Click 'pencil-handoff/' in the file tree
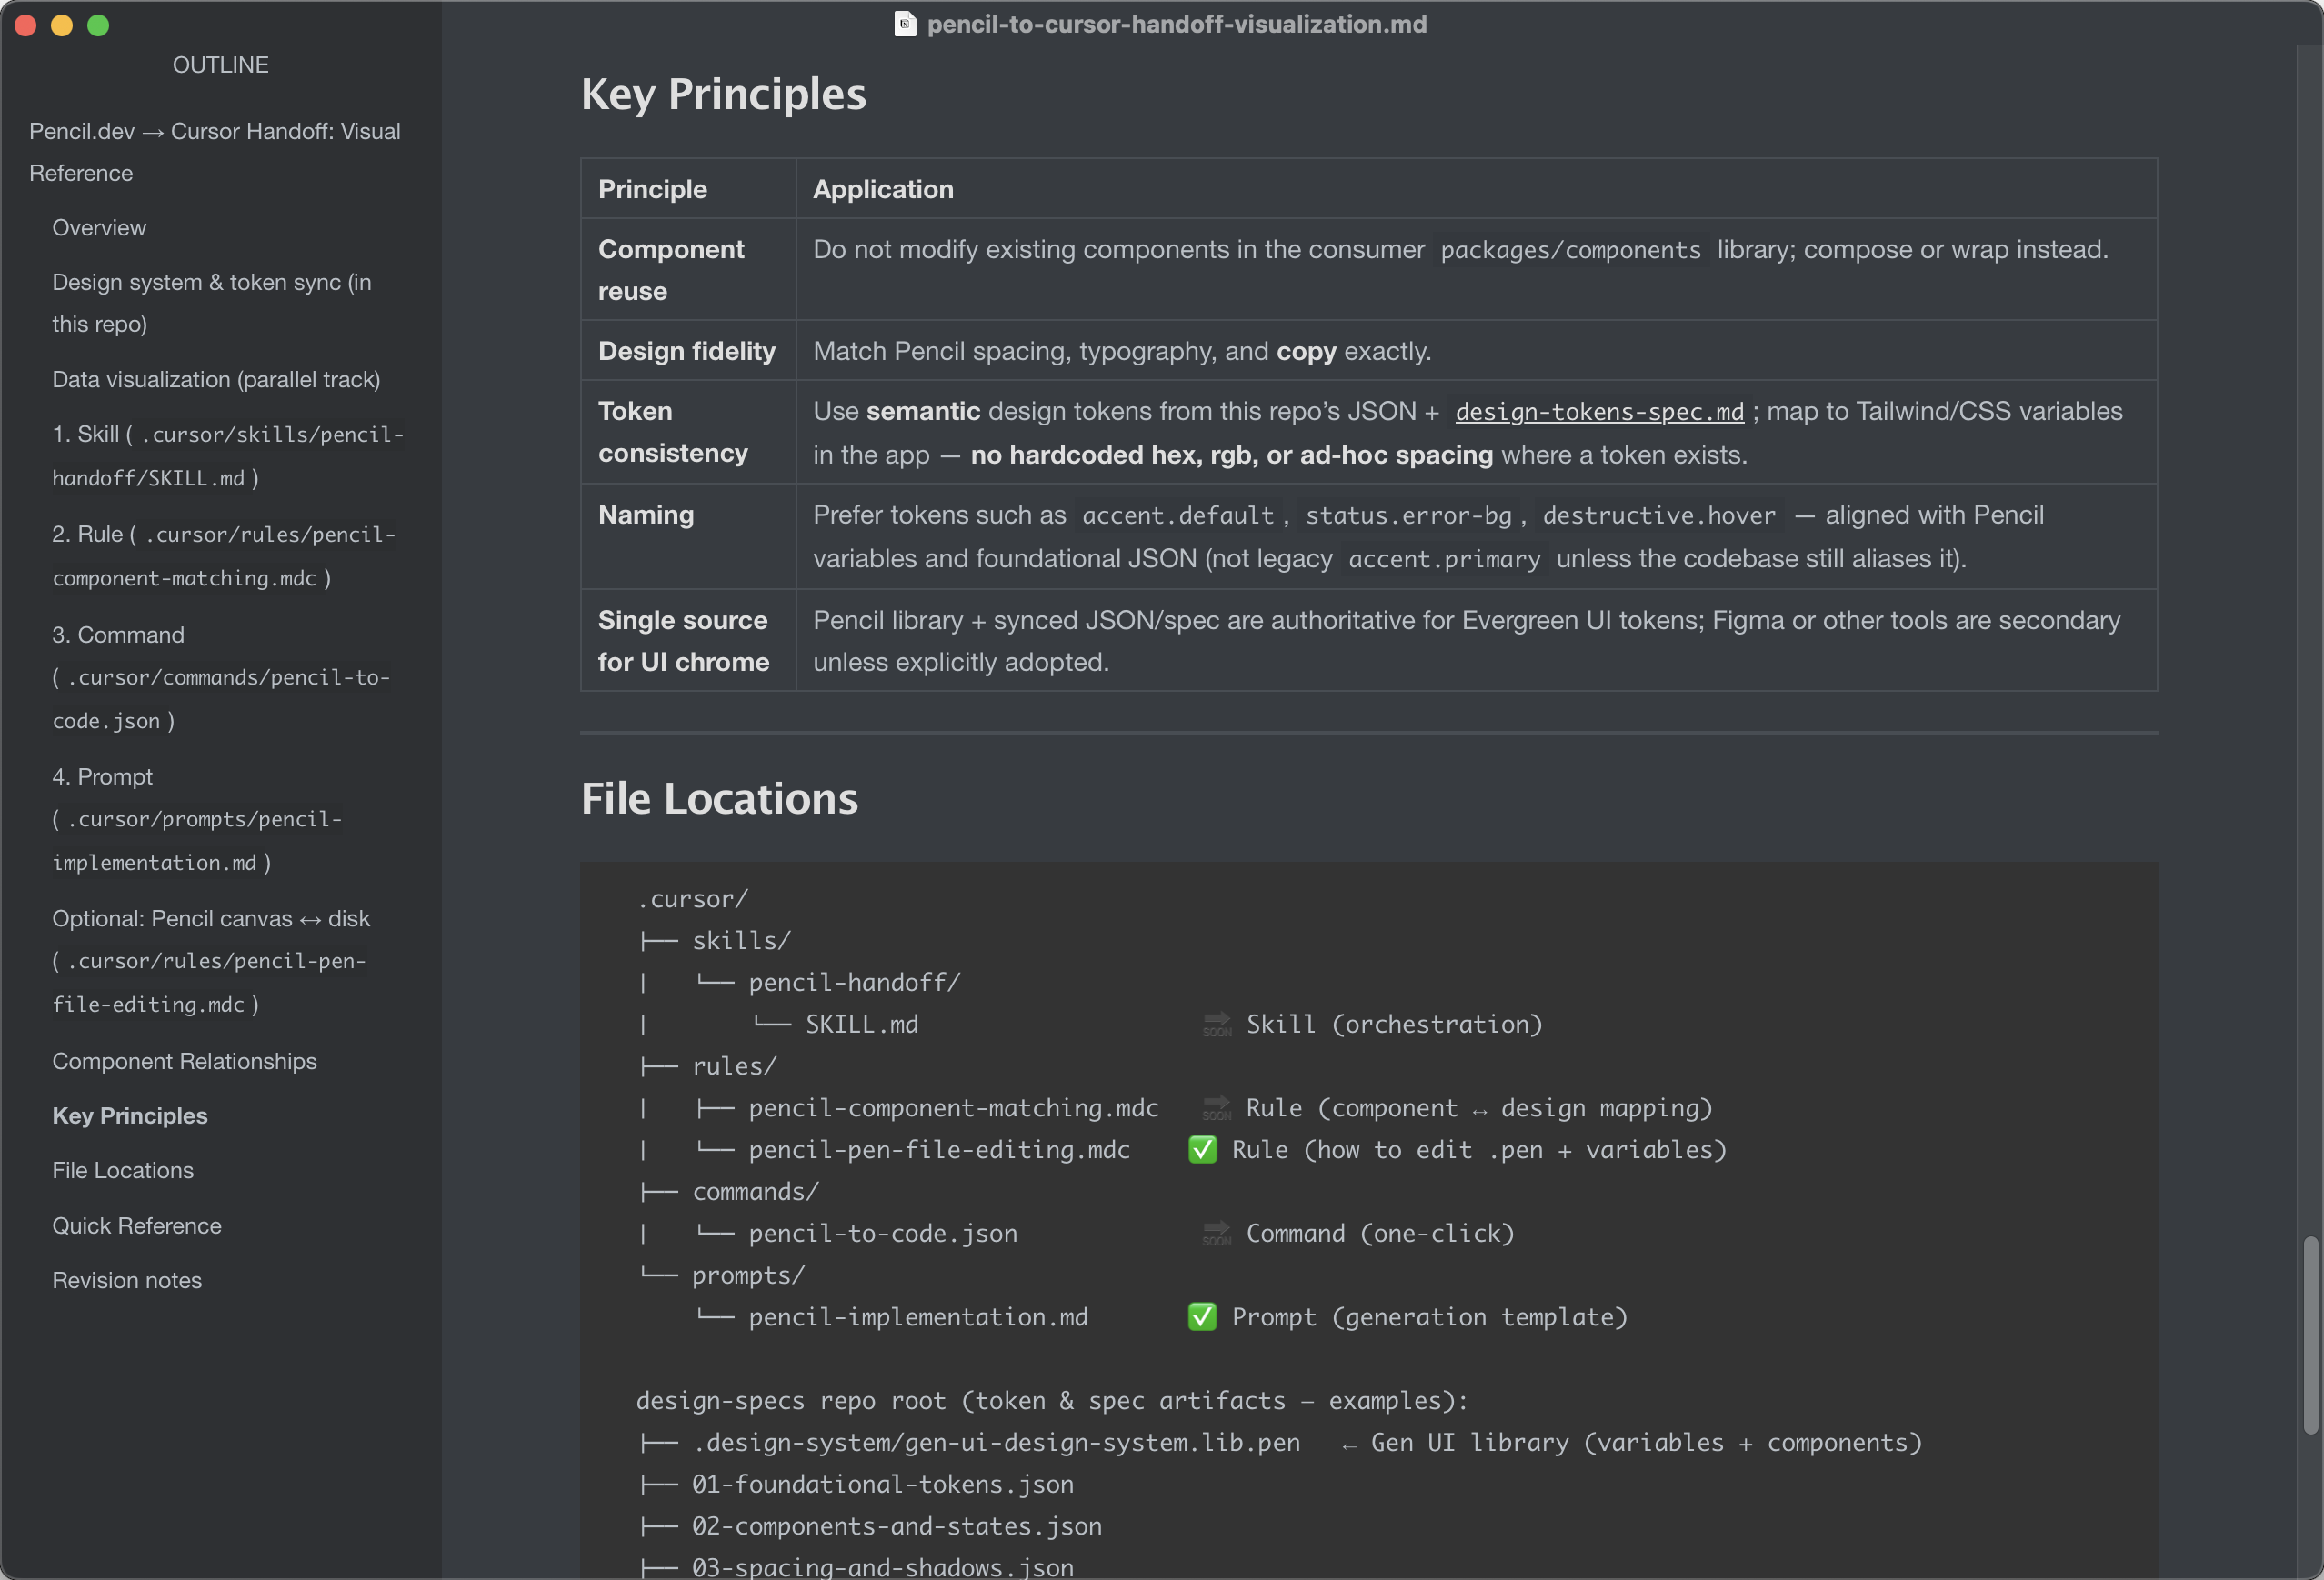 click(x=855, y=983)
